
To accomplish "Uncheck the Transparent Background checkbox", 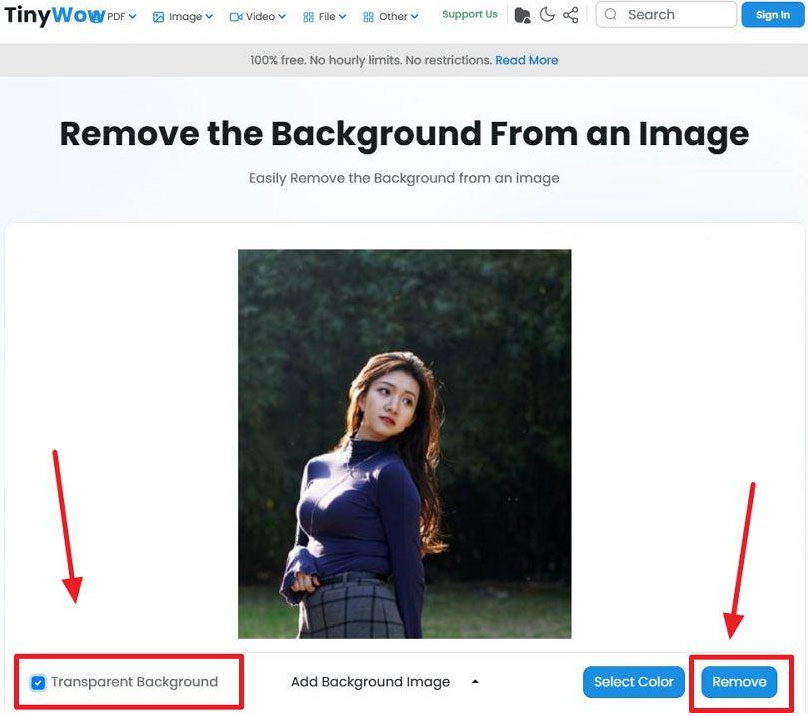I will point(38,683).
